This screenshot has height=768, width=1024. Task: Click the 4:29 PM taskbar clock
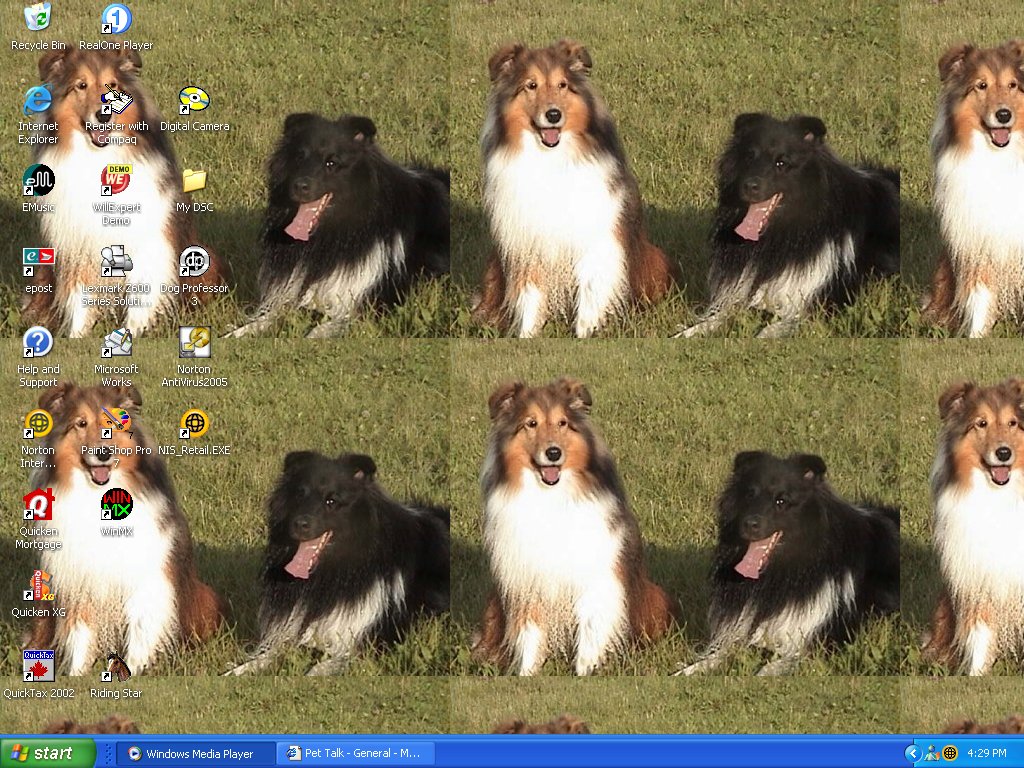[986, 754]
